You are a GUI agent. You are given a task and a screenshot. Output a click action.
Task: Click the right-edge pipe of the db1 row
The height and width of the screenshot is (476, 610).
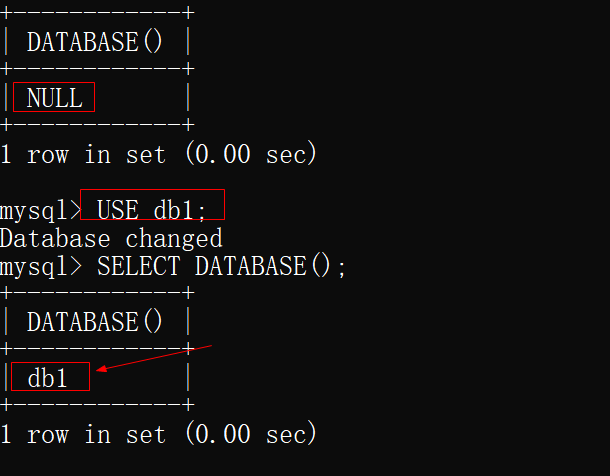(x=188, y=378)
